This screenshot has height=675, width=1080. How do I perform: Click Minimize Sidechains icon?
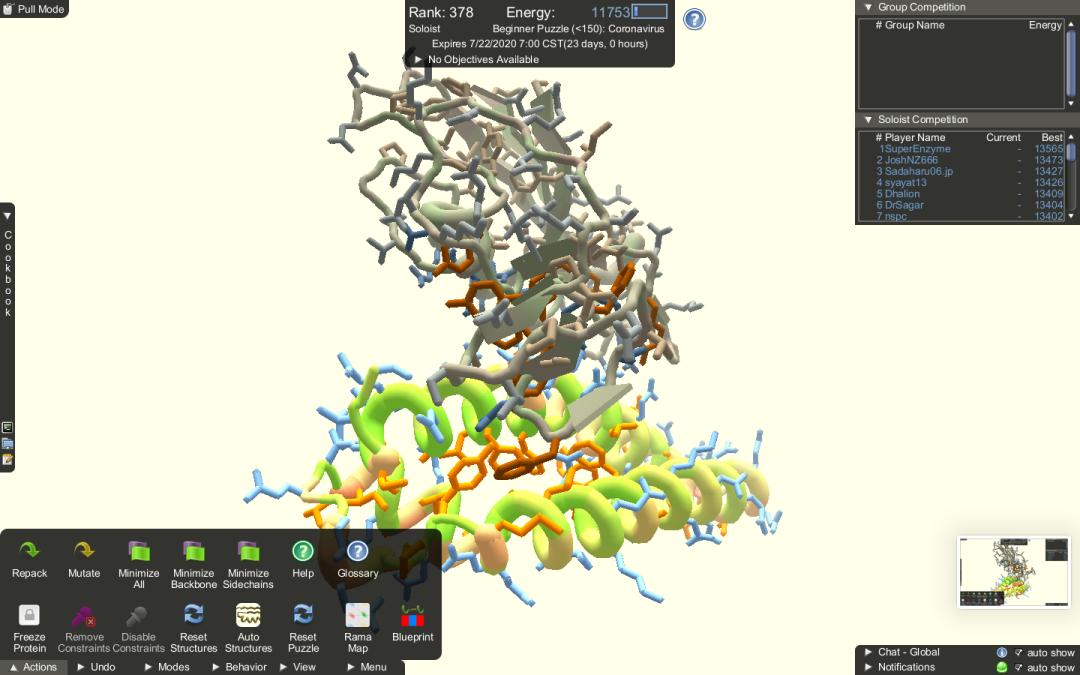pos(248,551)
